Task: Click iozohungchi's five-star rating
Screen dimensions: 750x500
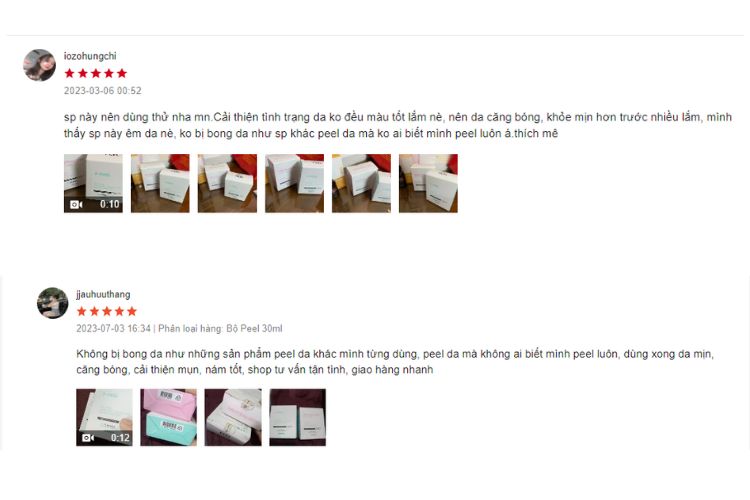Action: (96, 73)
